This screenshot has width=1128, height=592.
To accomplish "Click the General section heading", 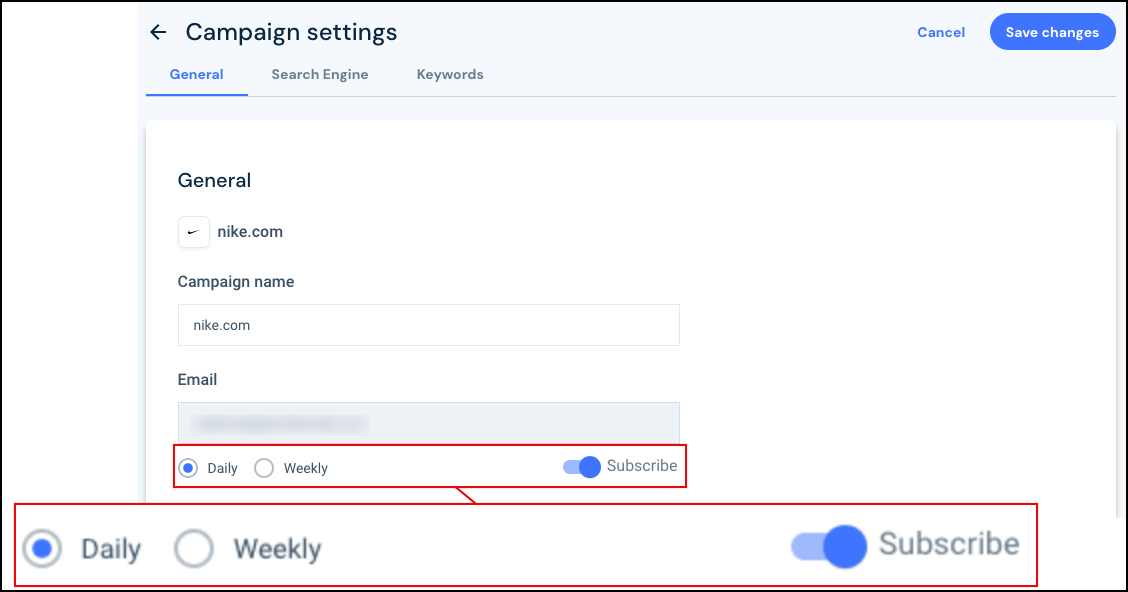I will (214, 180).
